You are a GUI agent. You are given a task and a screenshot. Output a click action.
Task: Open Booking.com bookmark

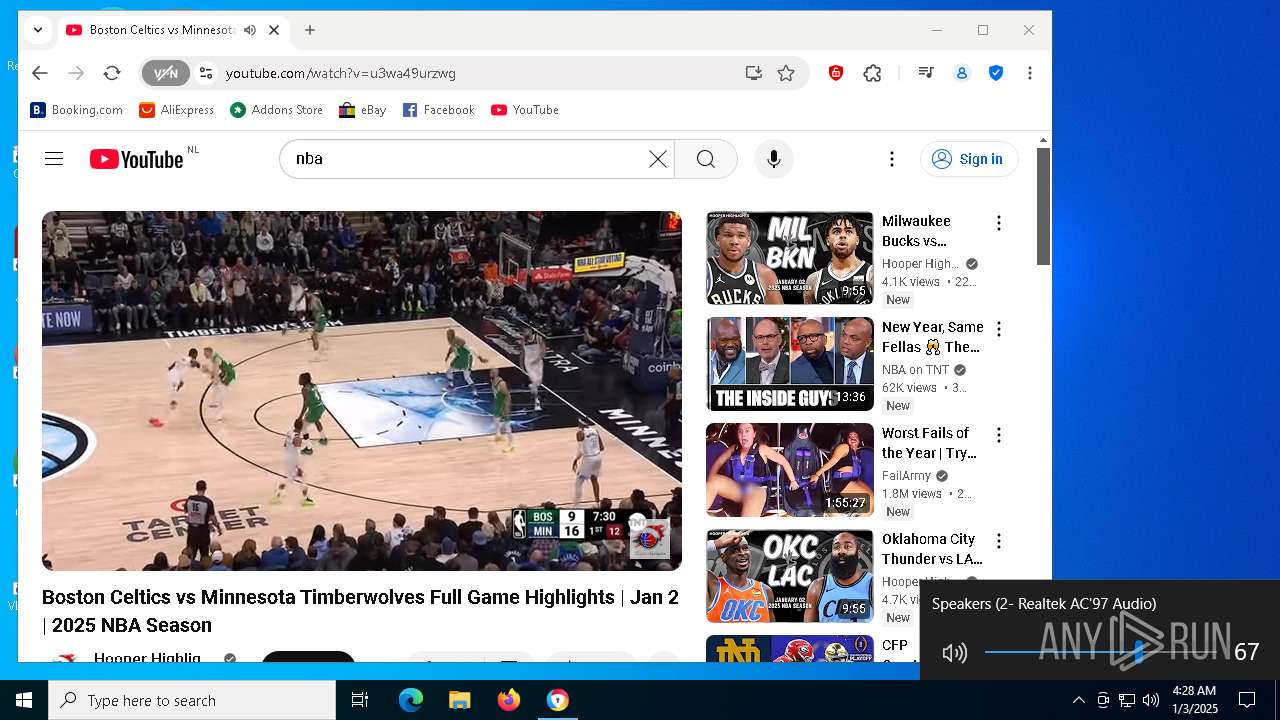77,110
